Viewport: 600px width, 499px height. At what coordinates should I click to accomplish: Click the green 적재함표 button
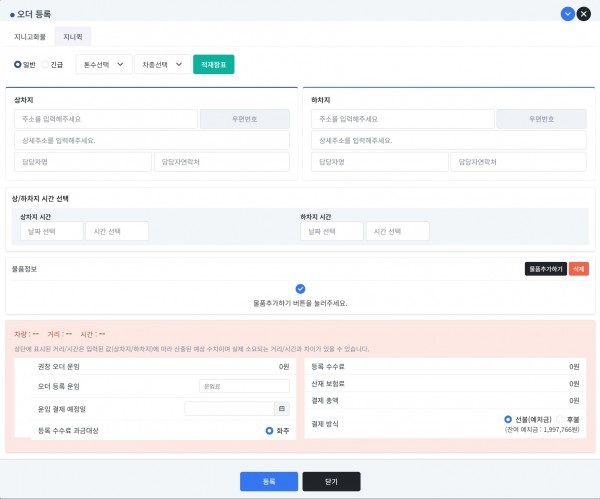point(214,64)
